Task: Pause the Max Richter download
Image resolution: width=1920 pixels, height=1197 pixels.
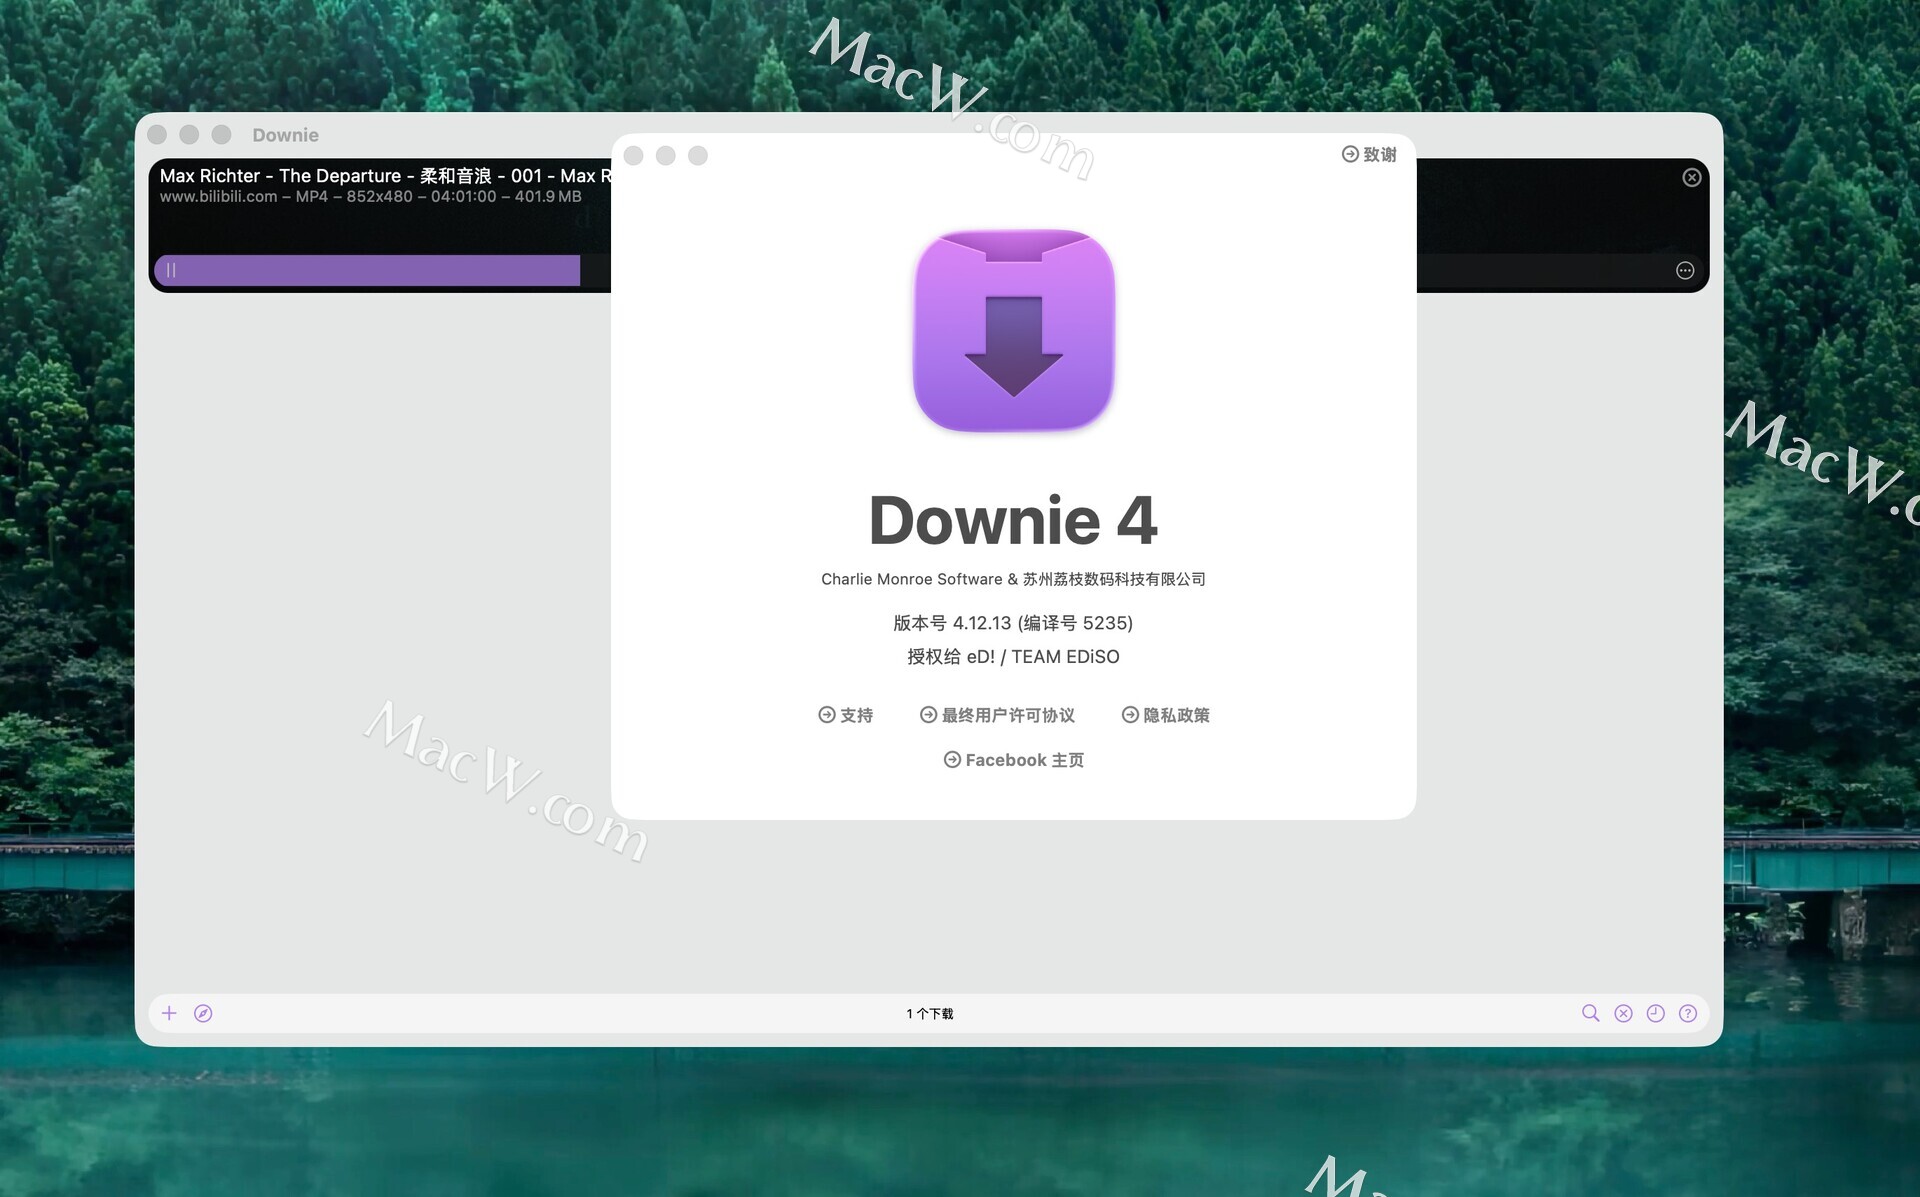Action: pos(171,270)
